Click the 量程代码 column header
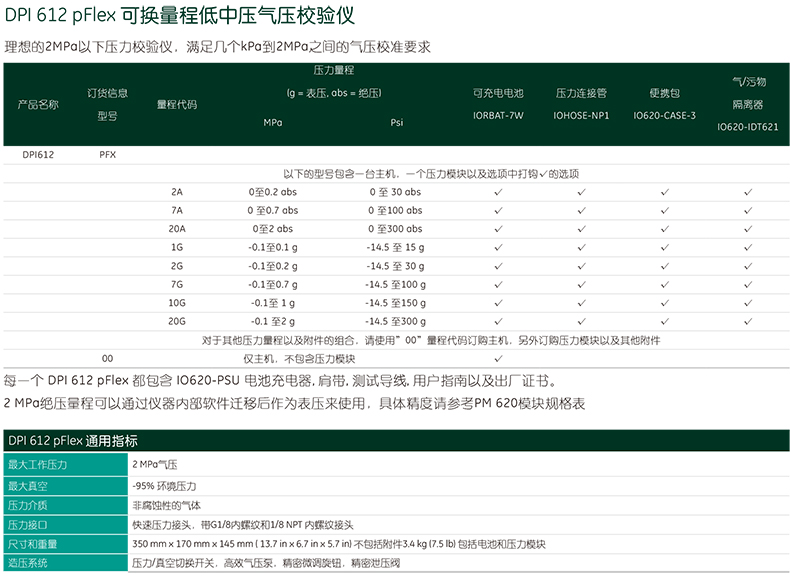This screenshot has height=578, width=790. point(177,104)
